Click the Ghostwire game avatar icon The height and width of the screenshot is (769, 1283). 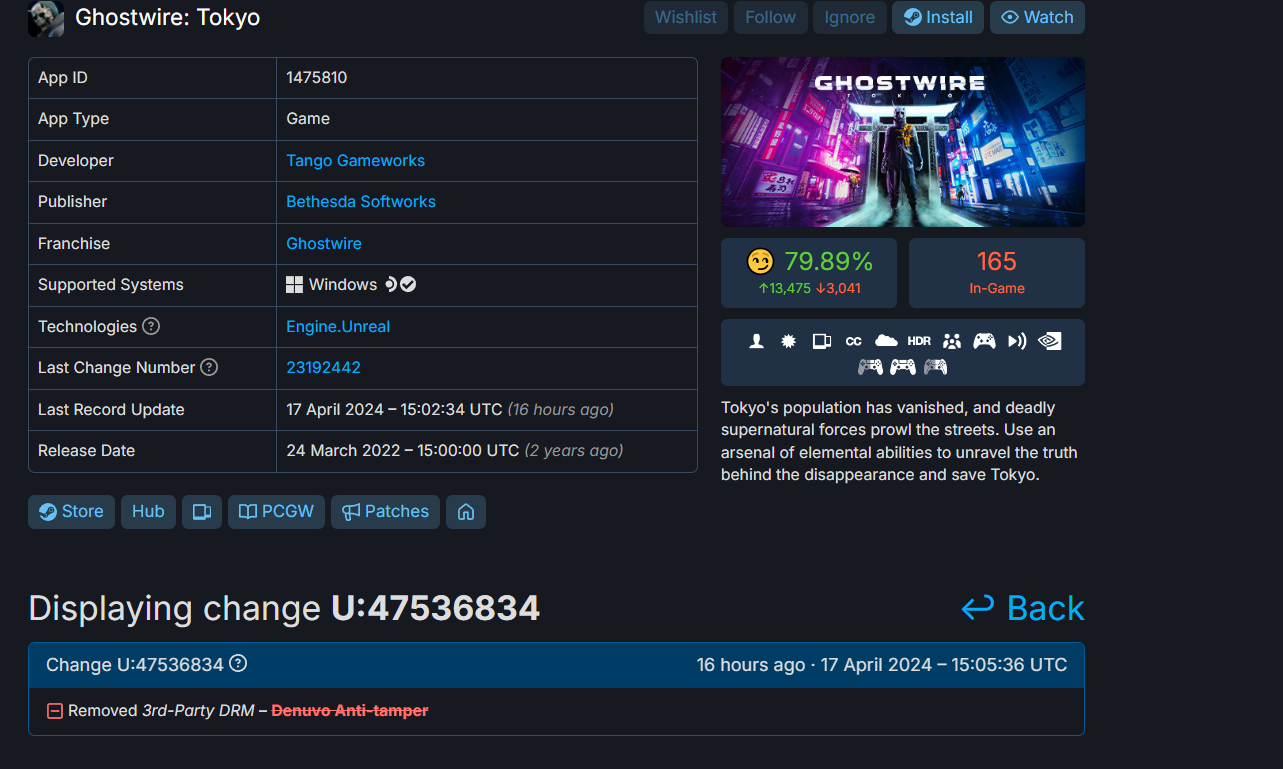[x=46, y=18]
